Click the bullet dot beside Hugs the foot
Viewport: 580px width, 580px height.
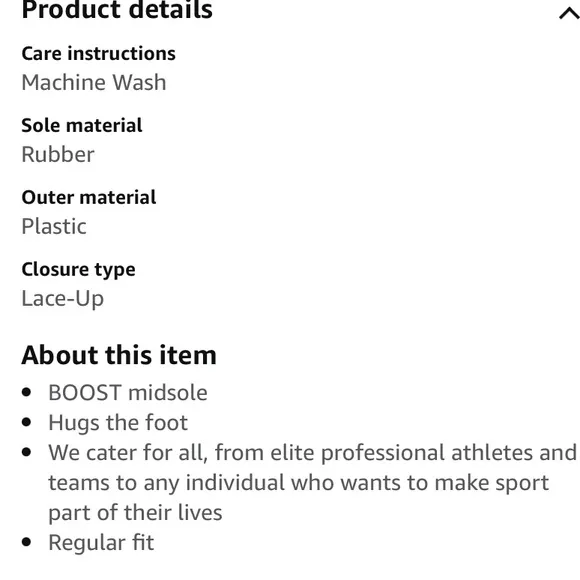tap(26, 422)
